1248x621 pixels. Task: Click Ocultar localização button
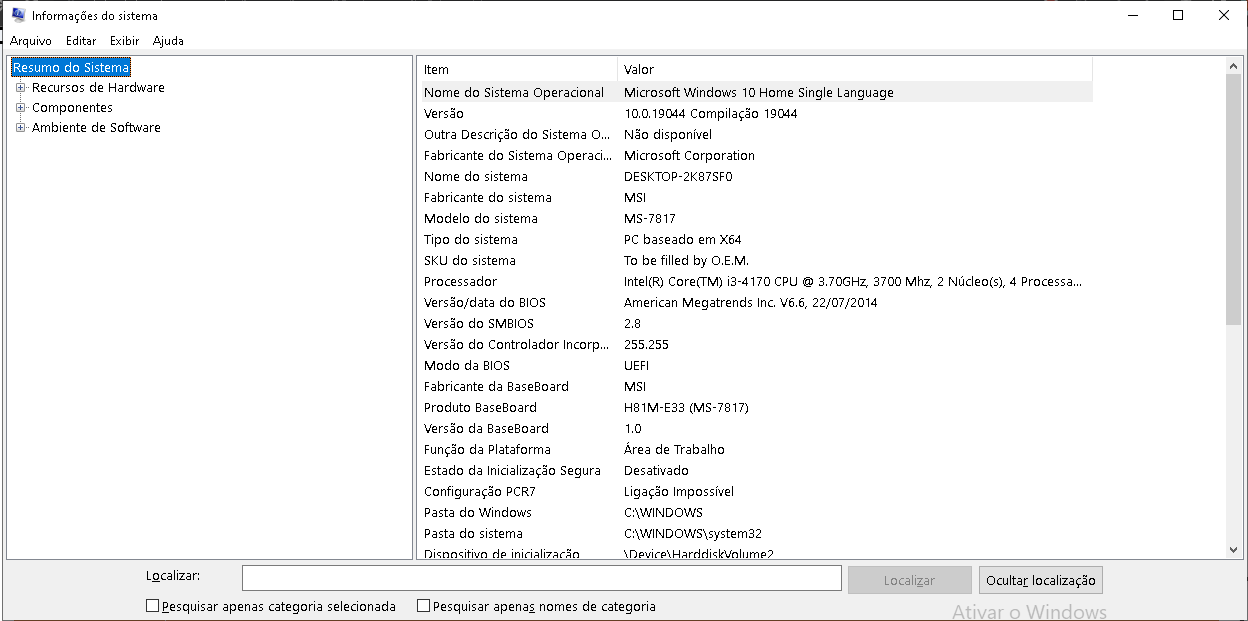(1041, 580)
